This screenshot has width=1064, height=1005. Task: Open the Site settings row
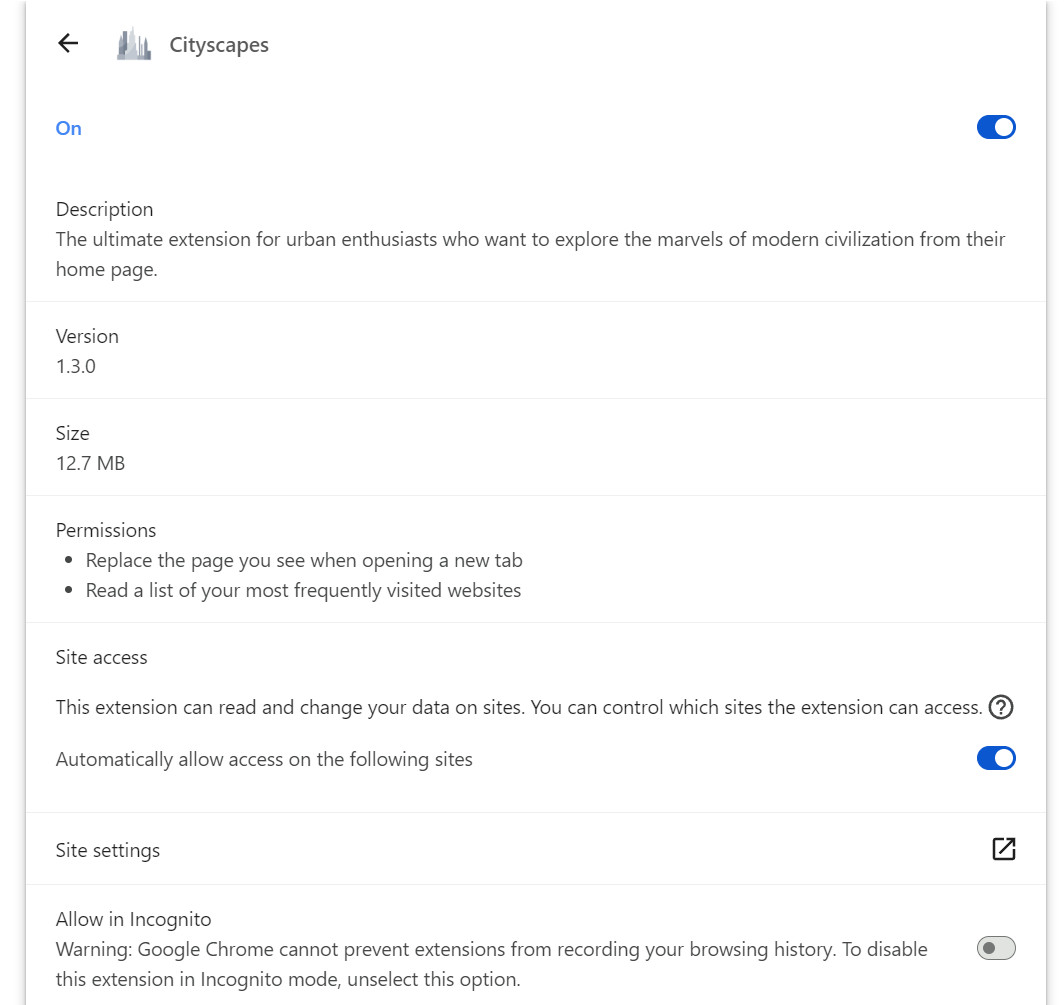(x=108, y=850)
